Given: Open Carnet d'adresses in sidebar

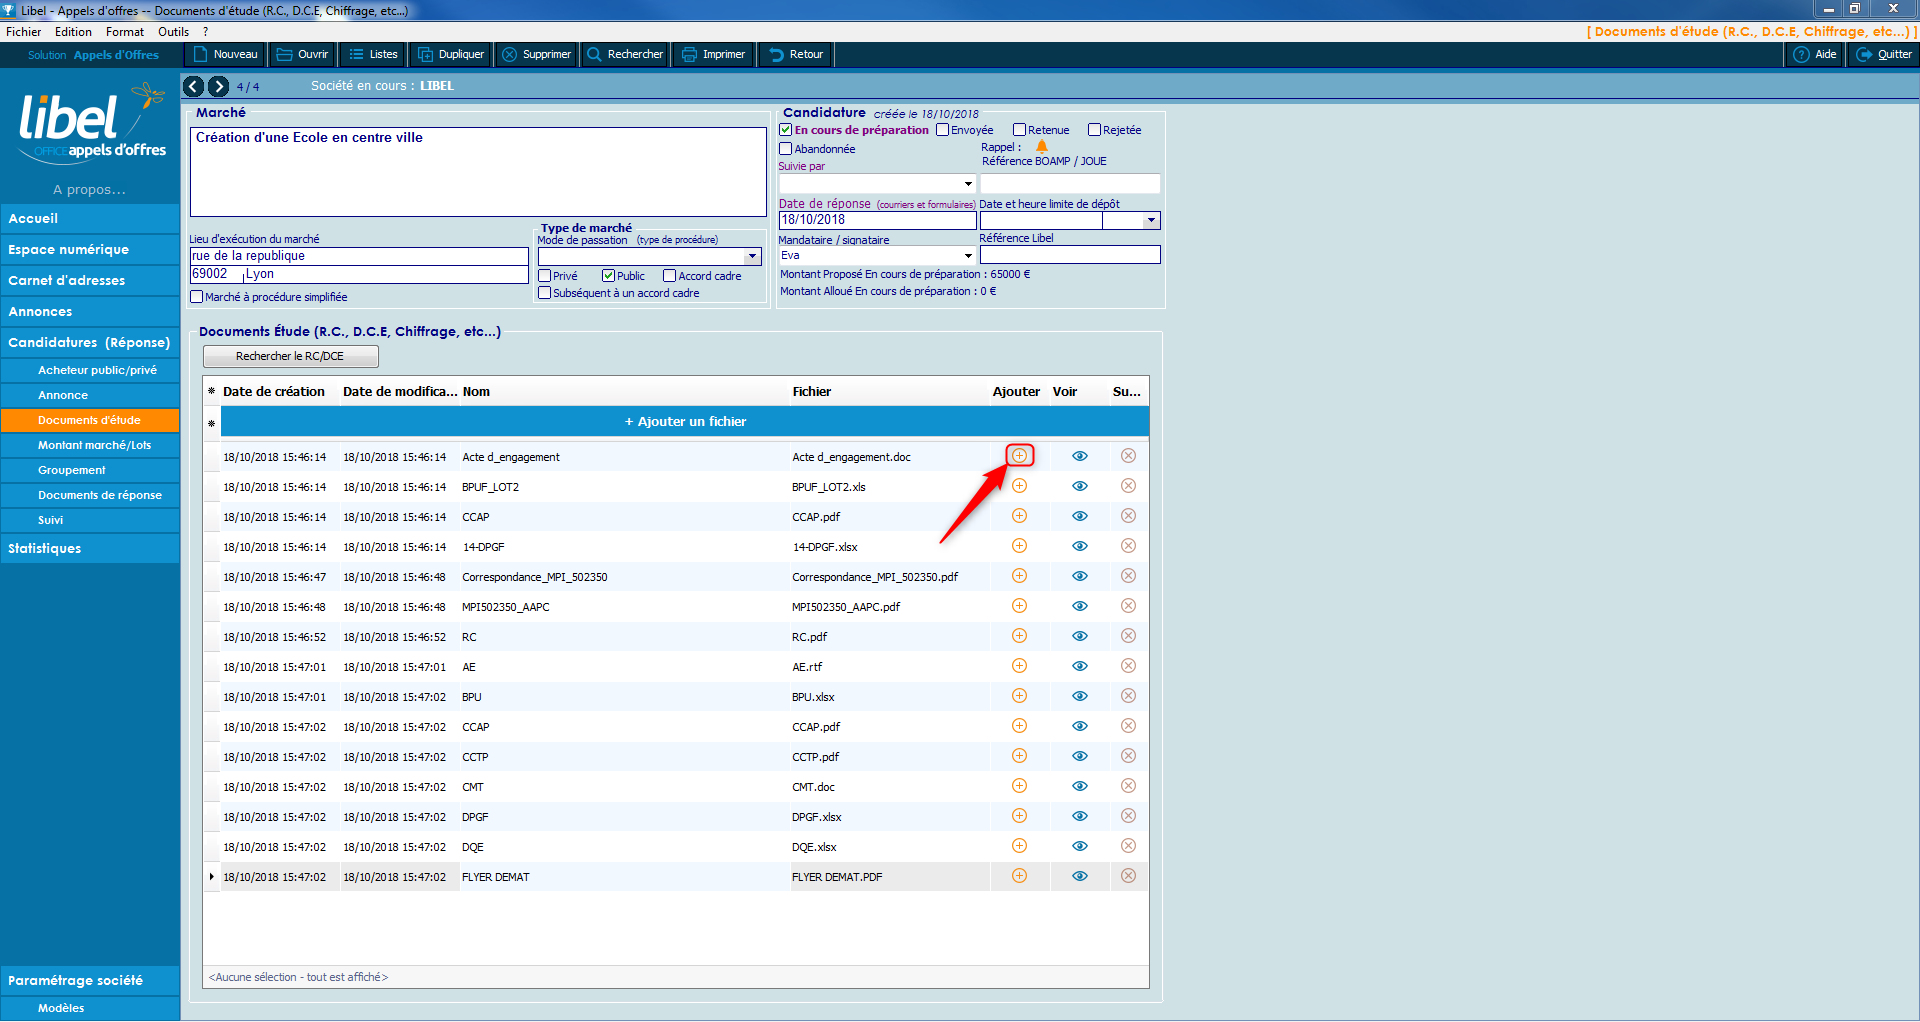Looking at the screenshot, I should 90,281.
